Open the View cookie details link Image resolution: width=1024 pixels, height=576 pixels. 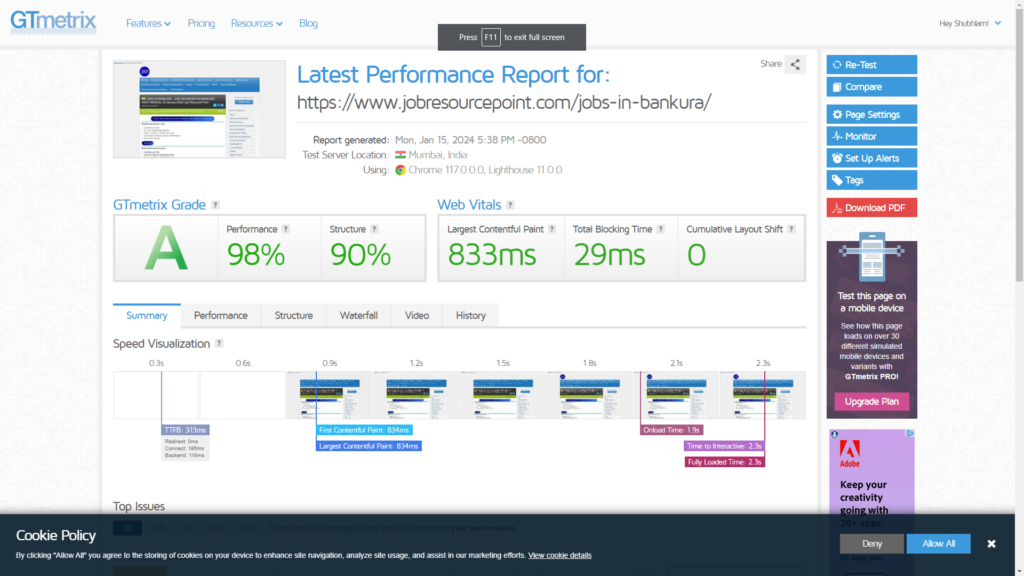(560, 555)
